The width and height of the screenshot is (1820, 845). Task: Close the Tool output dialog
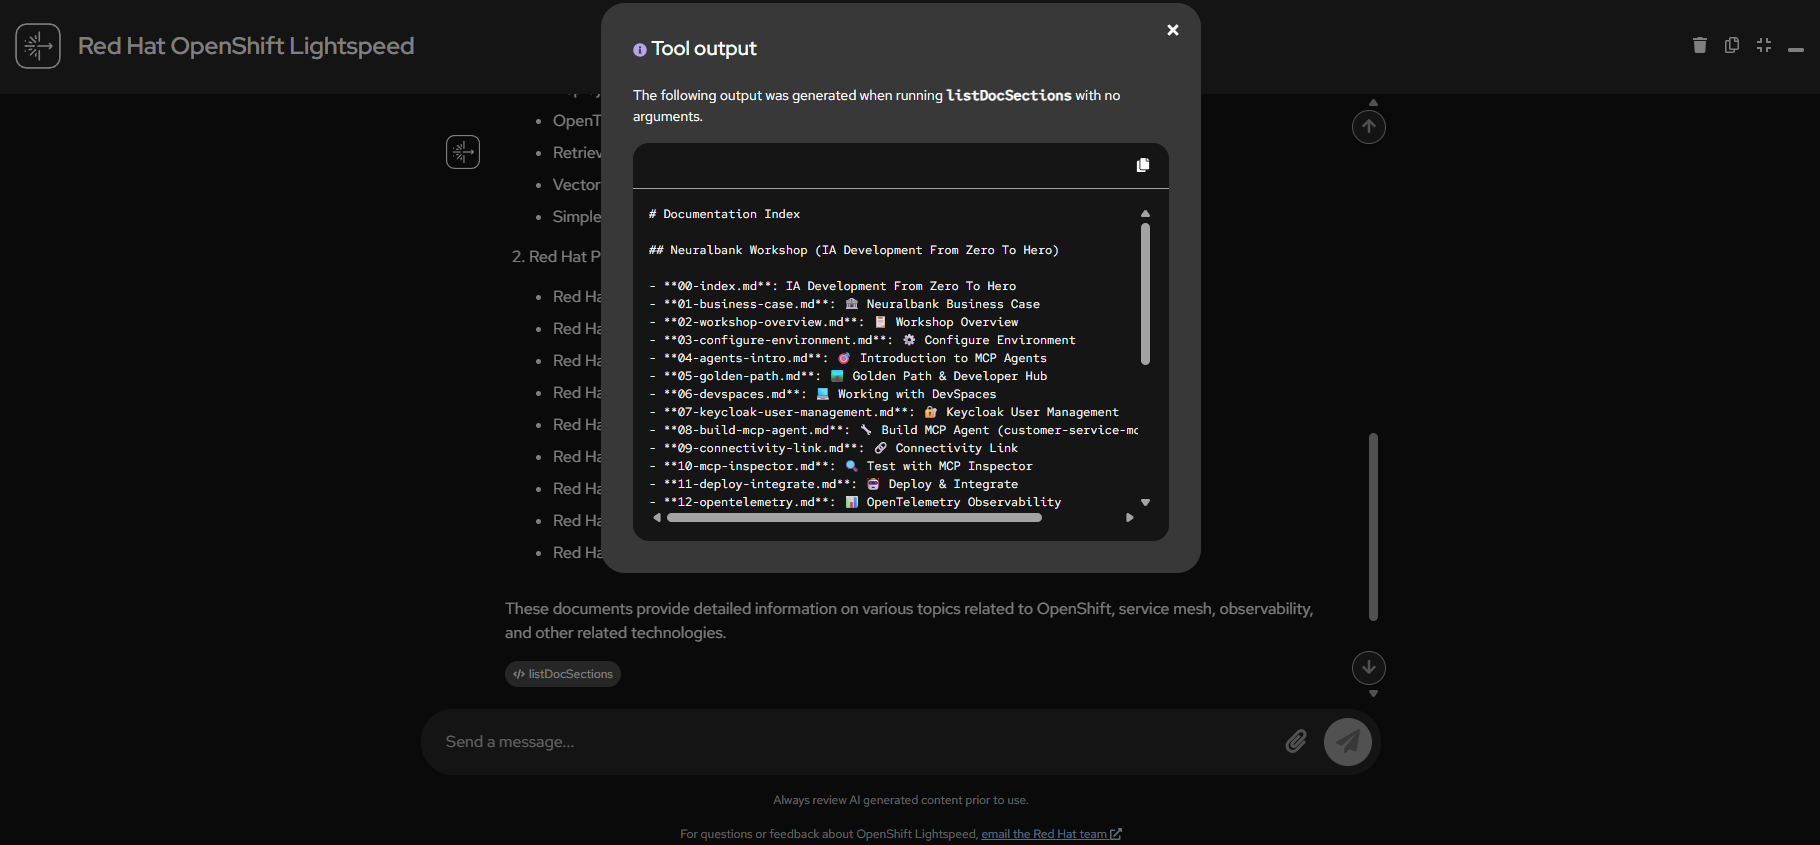point(1173,30)
